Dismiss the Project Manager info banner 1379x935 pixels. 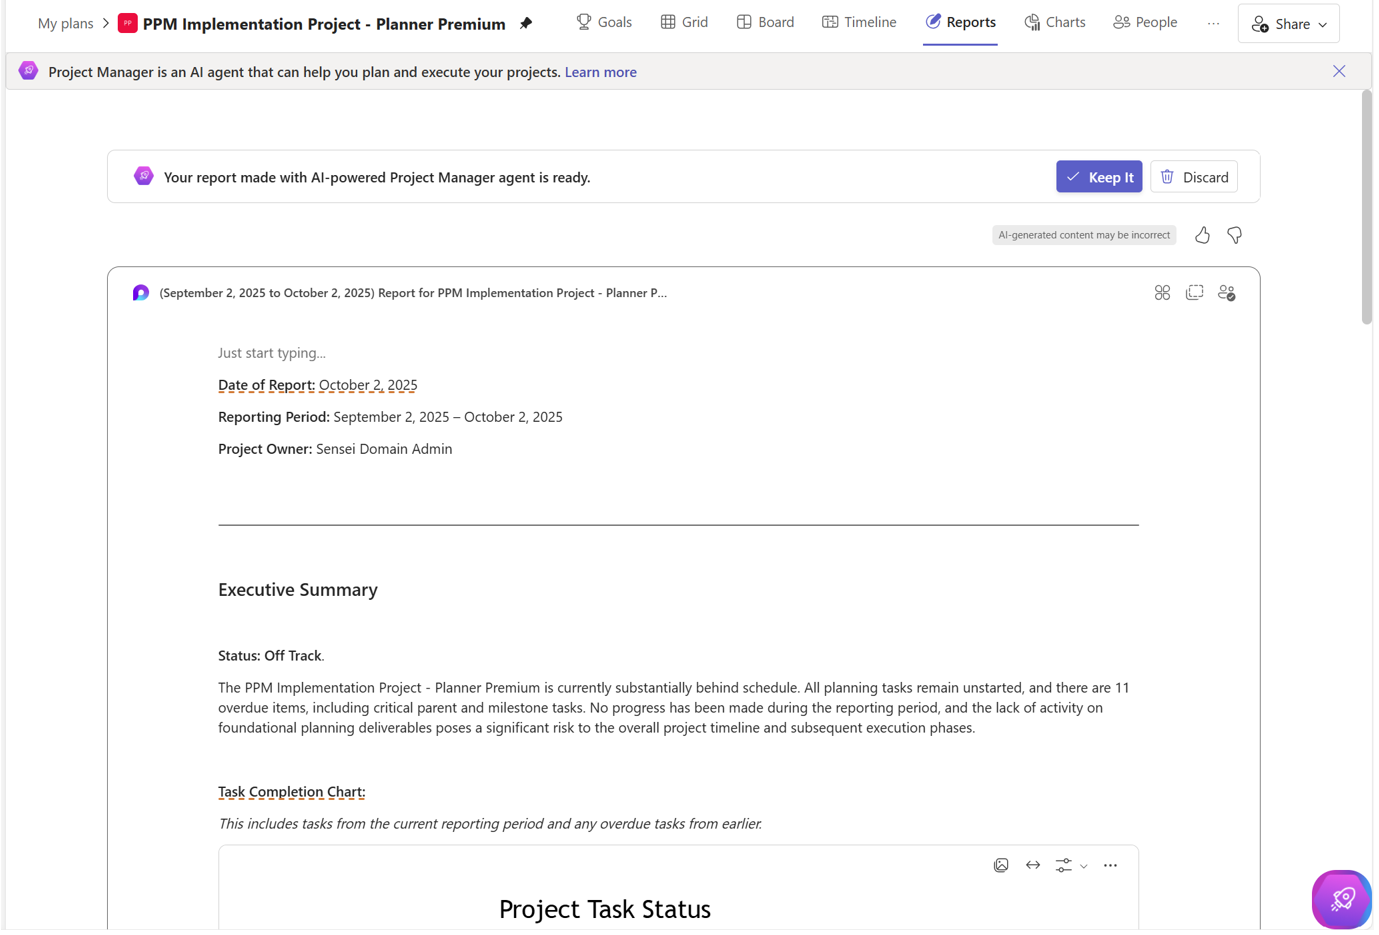click(1339, 71)
